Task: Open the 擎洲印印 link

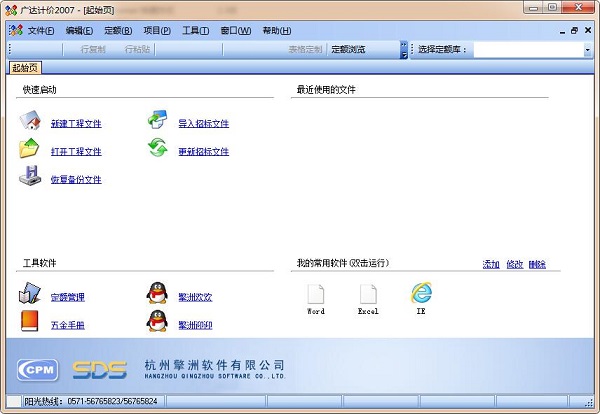Action: point(195,325)
